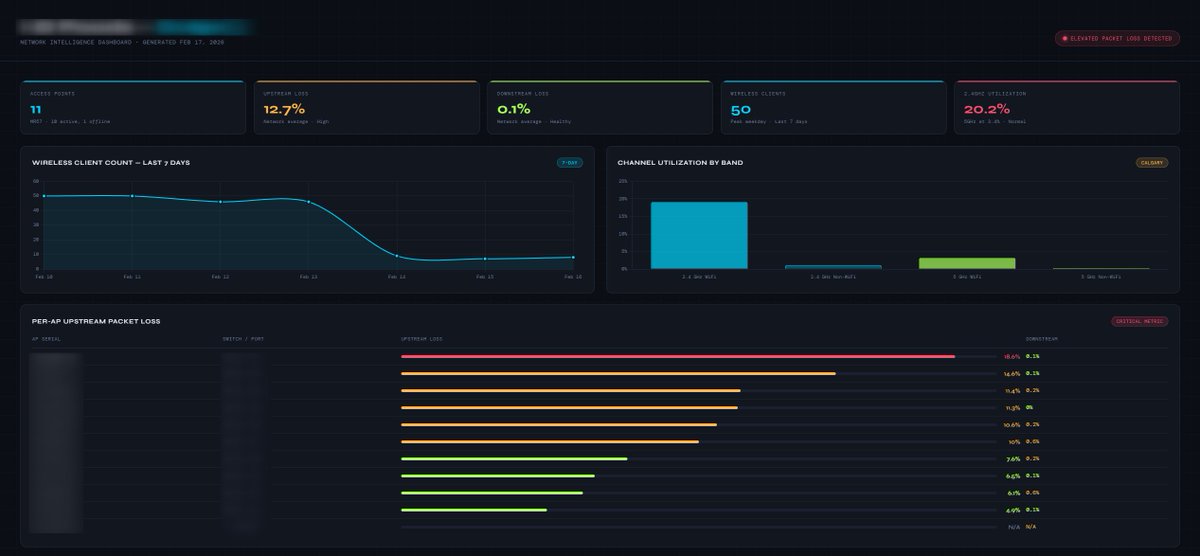Open the Upstream Loss card showing 12.7%

pyautogui.click(x=367, y=107)
